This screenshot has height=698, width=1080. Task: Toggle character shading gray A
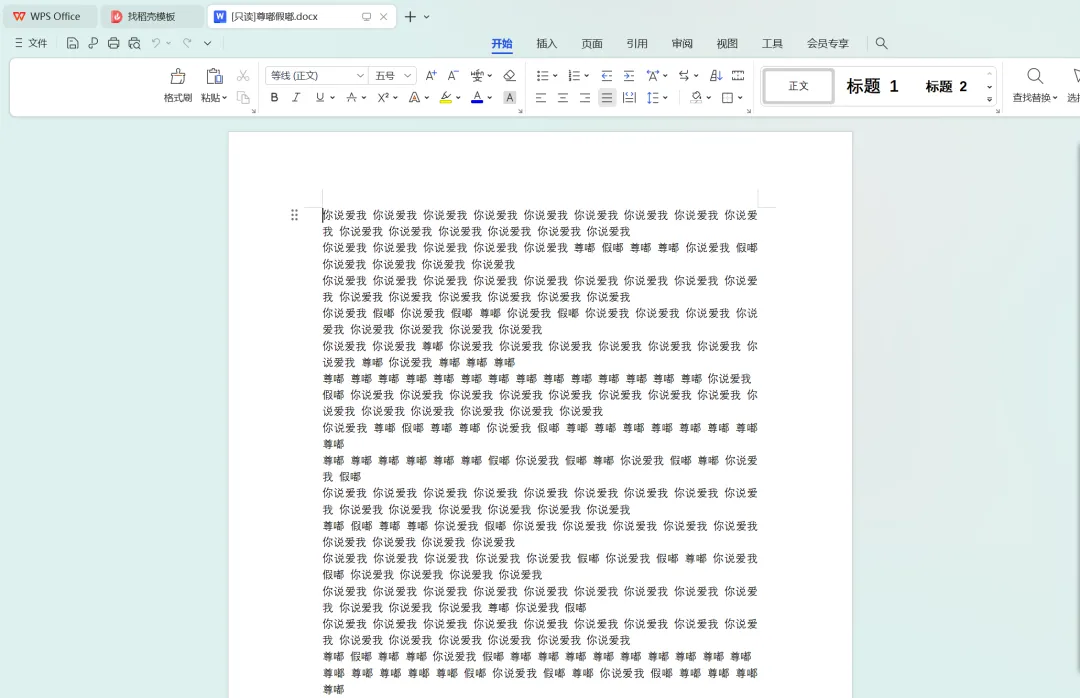pos(510,98)
